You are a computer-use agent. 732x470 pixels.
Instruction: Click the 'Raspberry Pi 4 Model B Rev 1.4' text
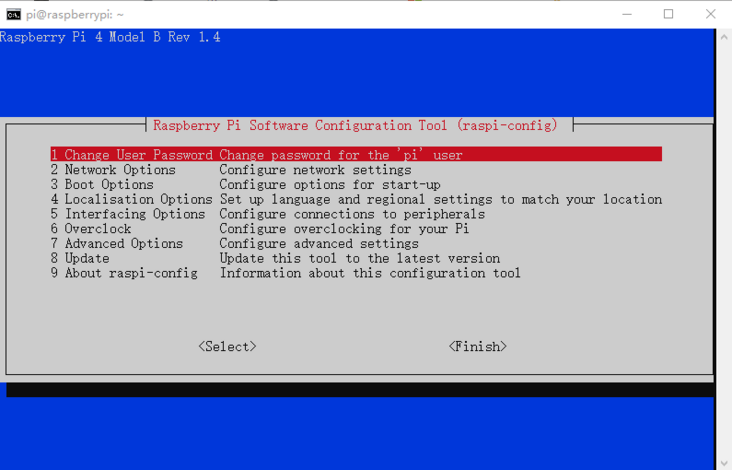110,37
